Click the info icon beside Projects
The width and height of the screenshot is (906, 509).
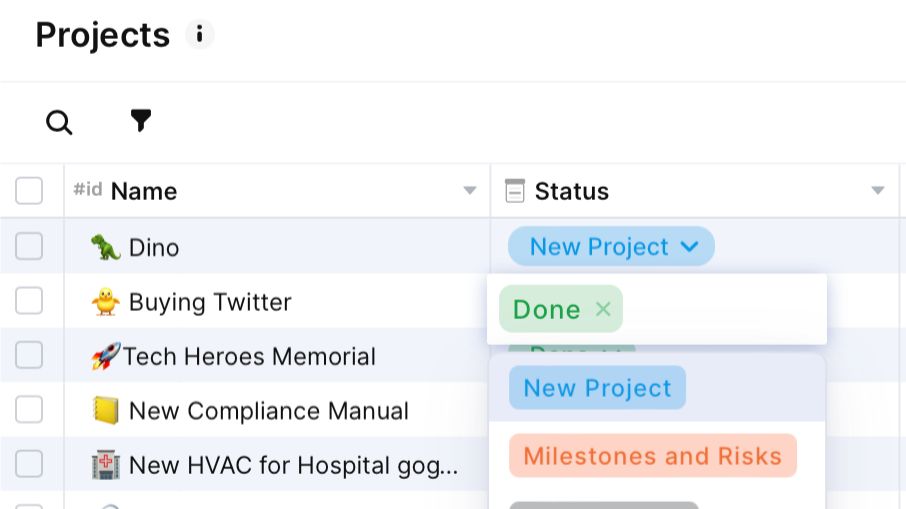tap(199, 35)
